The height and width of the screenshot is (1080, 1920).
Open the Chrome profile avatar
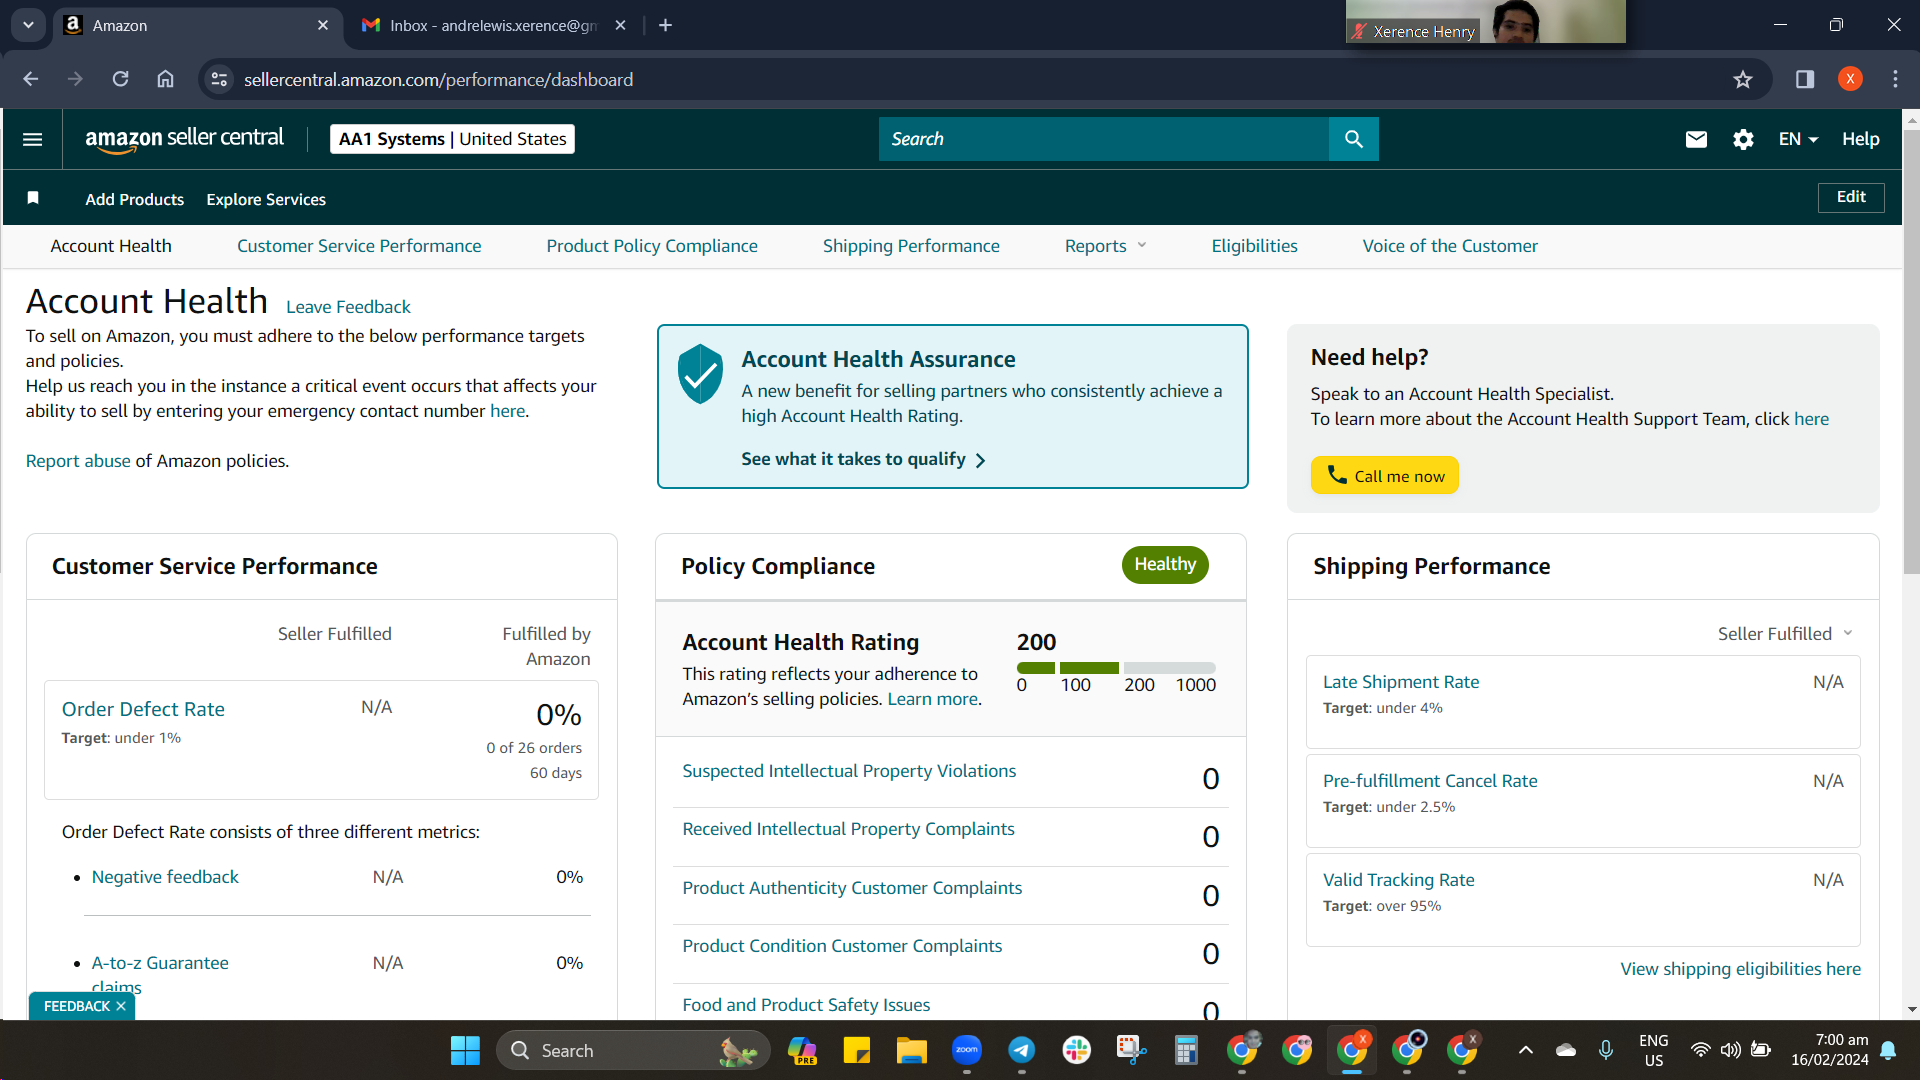[1850, 79]
